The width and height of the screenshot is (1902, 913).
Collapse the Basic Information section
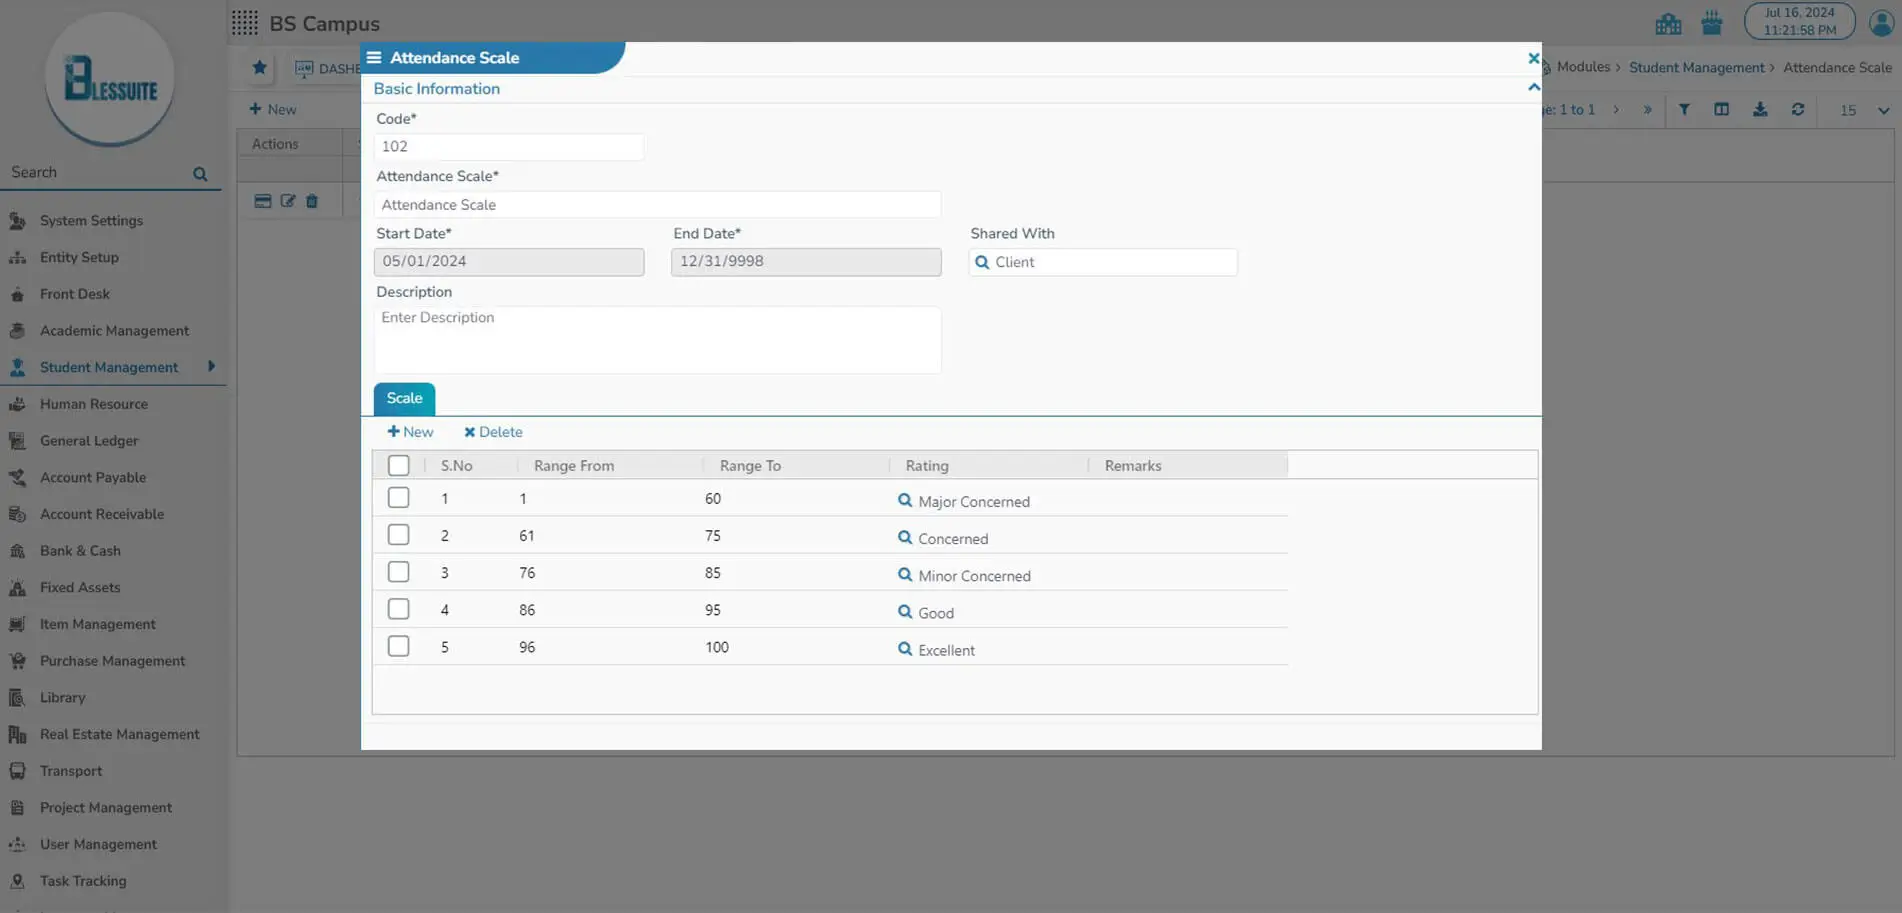click(1533, 88)
